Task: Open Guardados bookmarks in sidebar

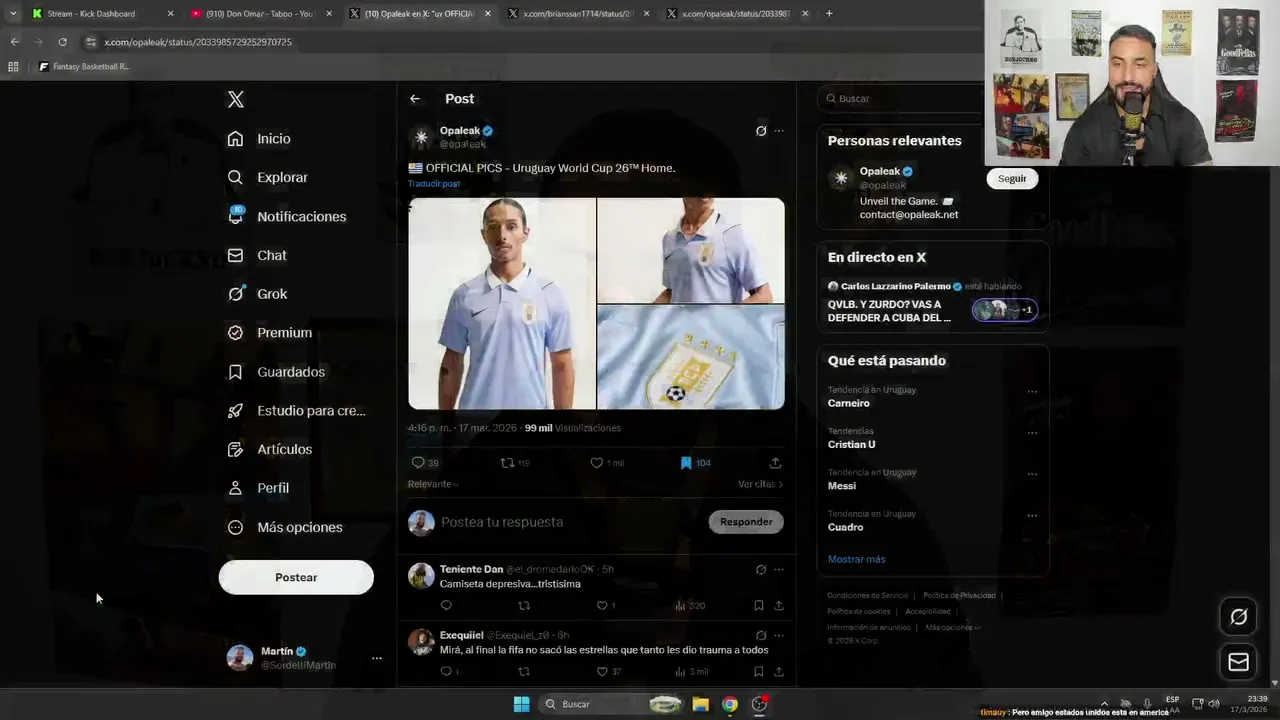Action: coord(277,372)
